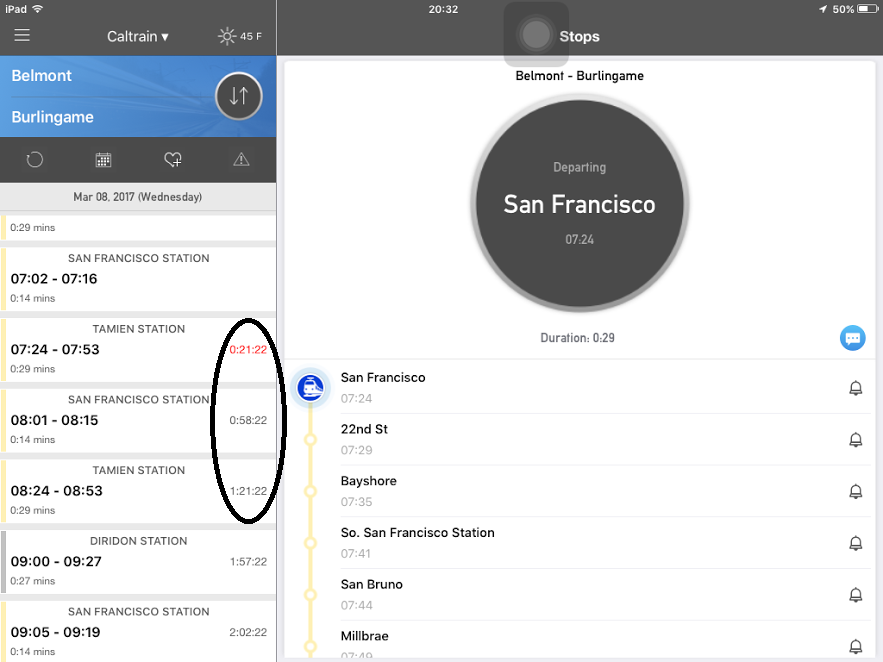Refresh the schedule list
Screen dimensions: 883x662
click(x=34, y=160)
